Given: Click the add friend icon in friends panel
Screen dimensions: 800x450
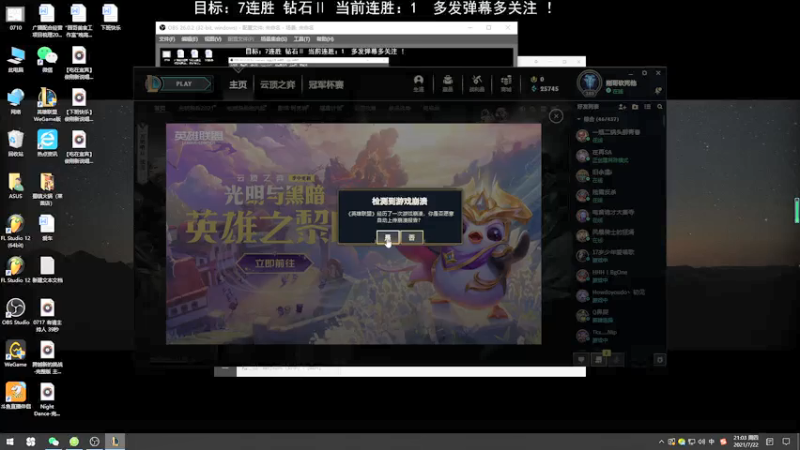Looking at the screenshot, I should coord(622,107).
